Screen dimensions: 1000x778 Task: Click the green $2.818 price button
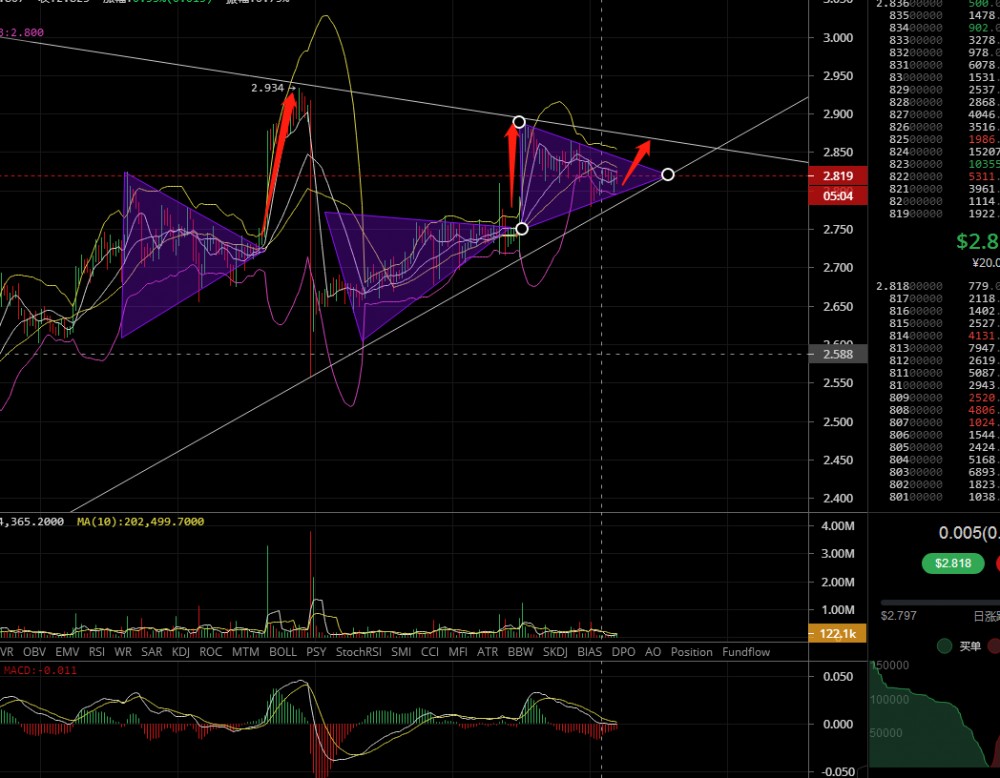pyautogui.click(x=952, y=563)
